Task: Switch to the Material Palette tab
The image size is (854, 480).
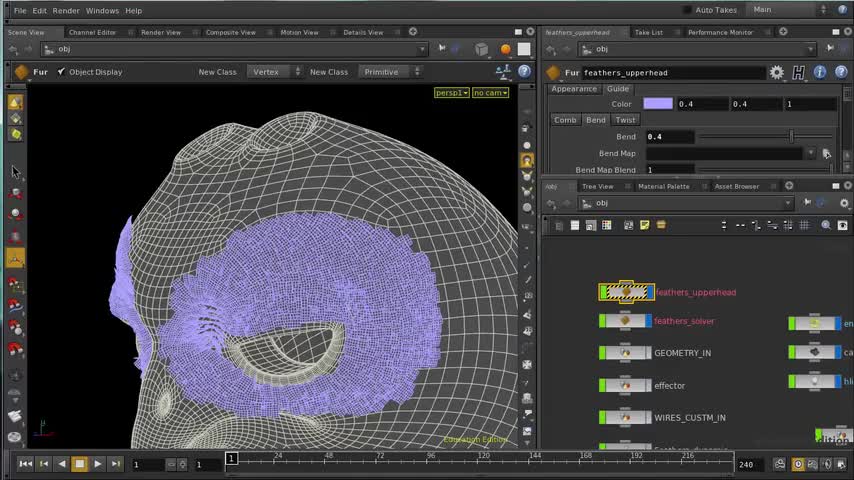Action: coord(664,186)
